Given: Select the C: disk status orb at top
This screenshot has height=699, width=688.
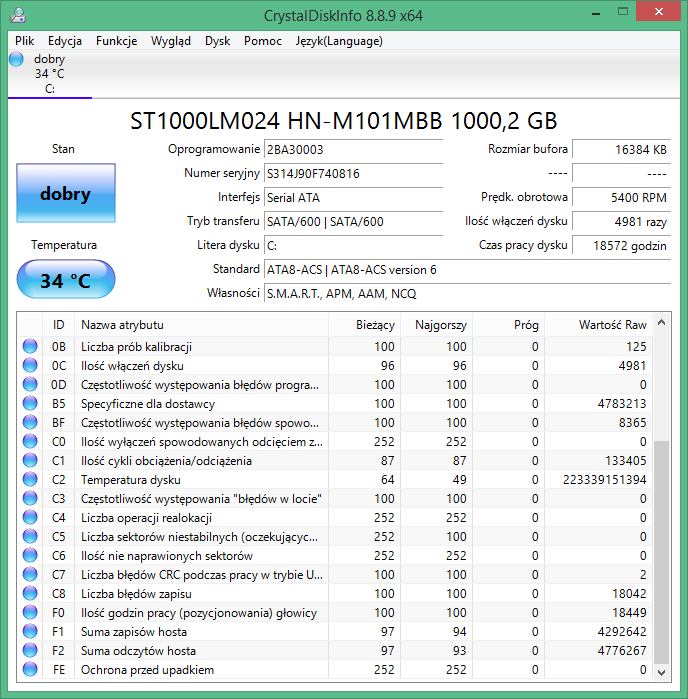Looking at the screenshot, I should tap(16, 59).
